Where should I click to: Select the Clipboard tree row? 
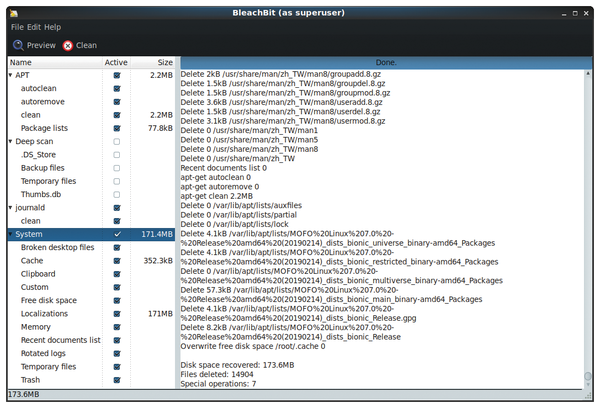coord(91,274)
